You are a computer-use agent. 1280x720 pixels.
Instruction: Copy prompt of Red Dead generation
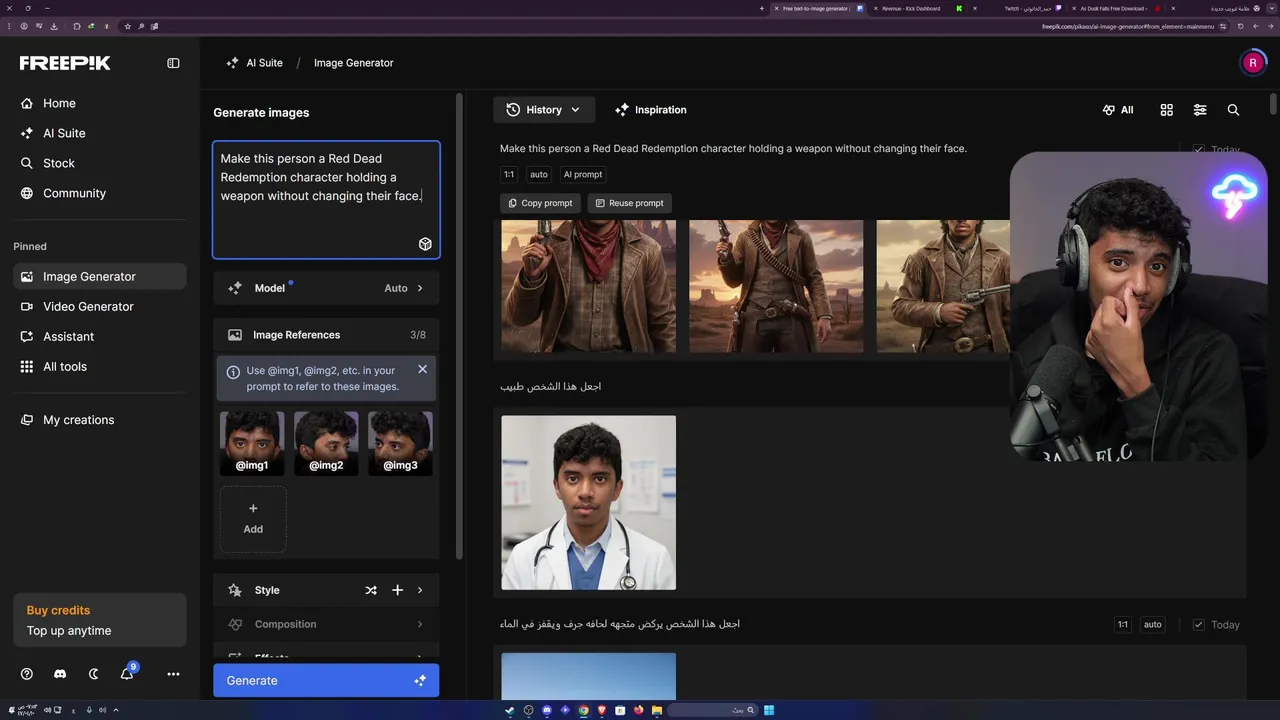[x=540, y=203]
